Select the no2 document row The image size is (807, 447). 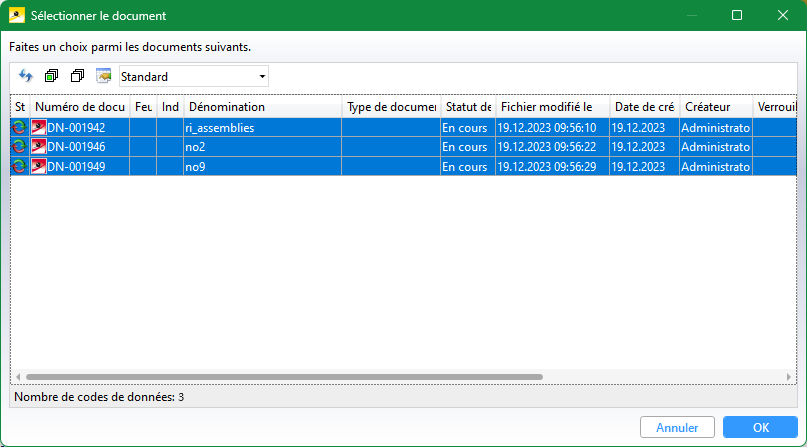pyautogui.click(x=260, y=146)
